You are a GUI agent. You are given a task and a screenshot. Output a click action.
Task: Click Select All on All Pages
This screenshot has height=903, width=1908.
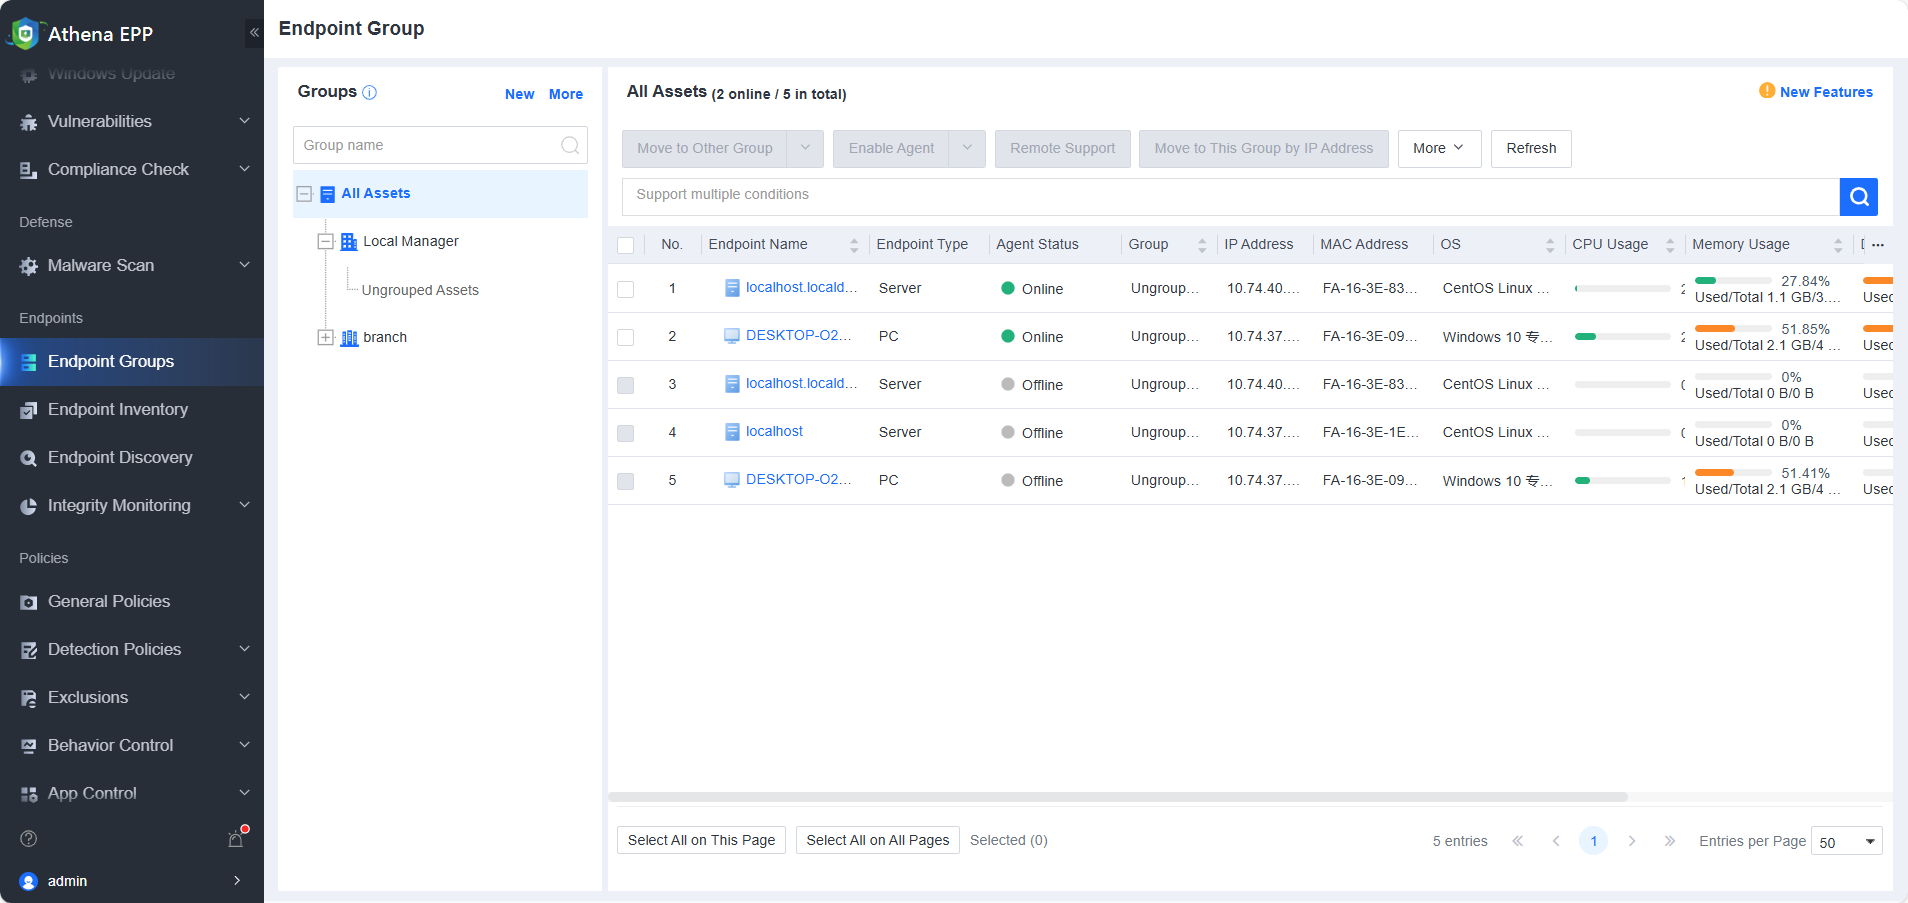878,840
